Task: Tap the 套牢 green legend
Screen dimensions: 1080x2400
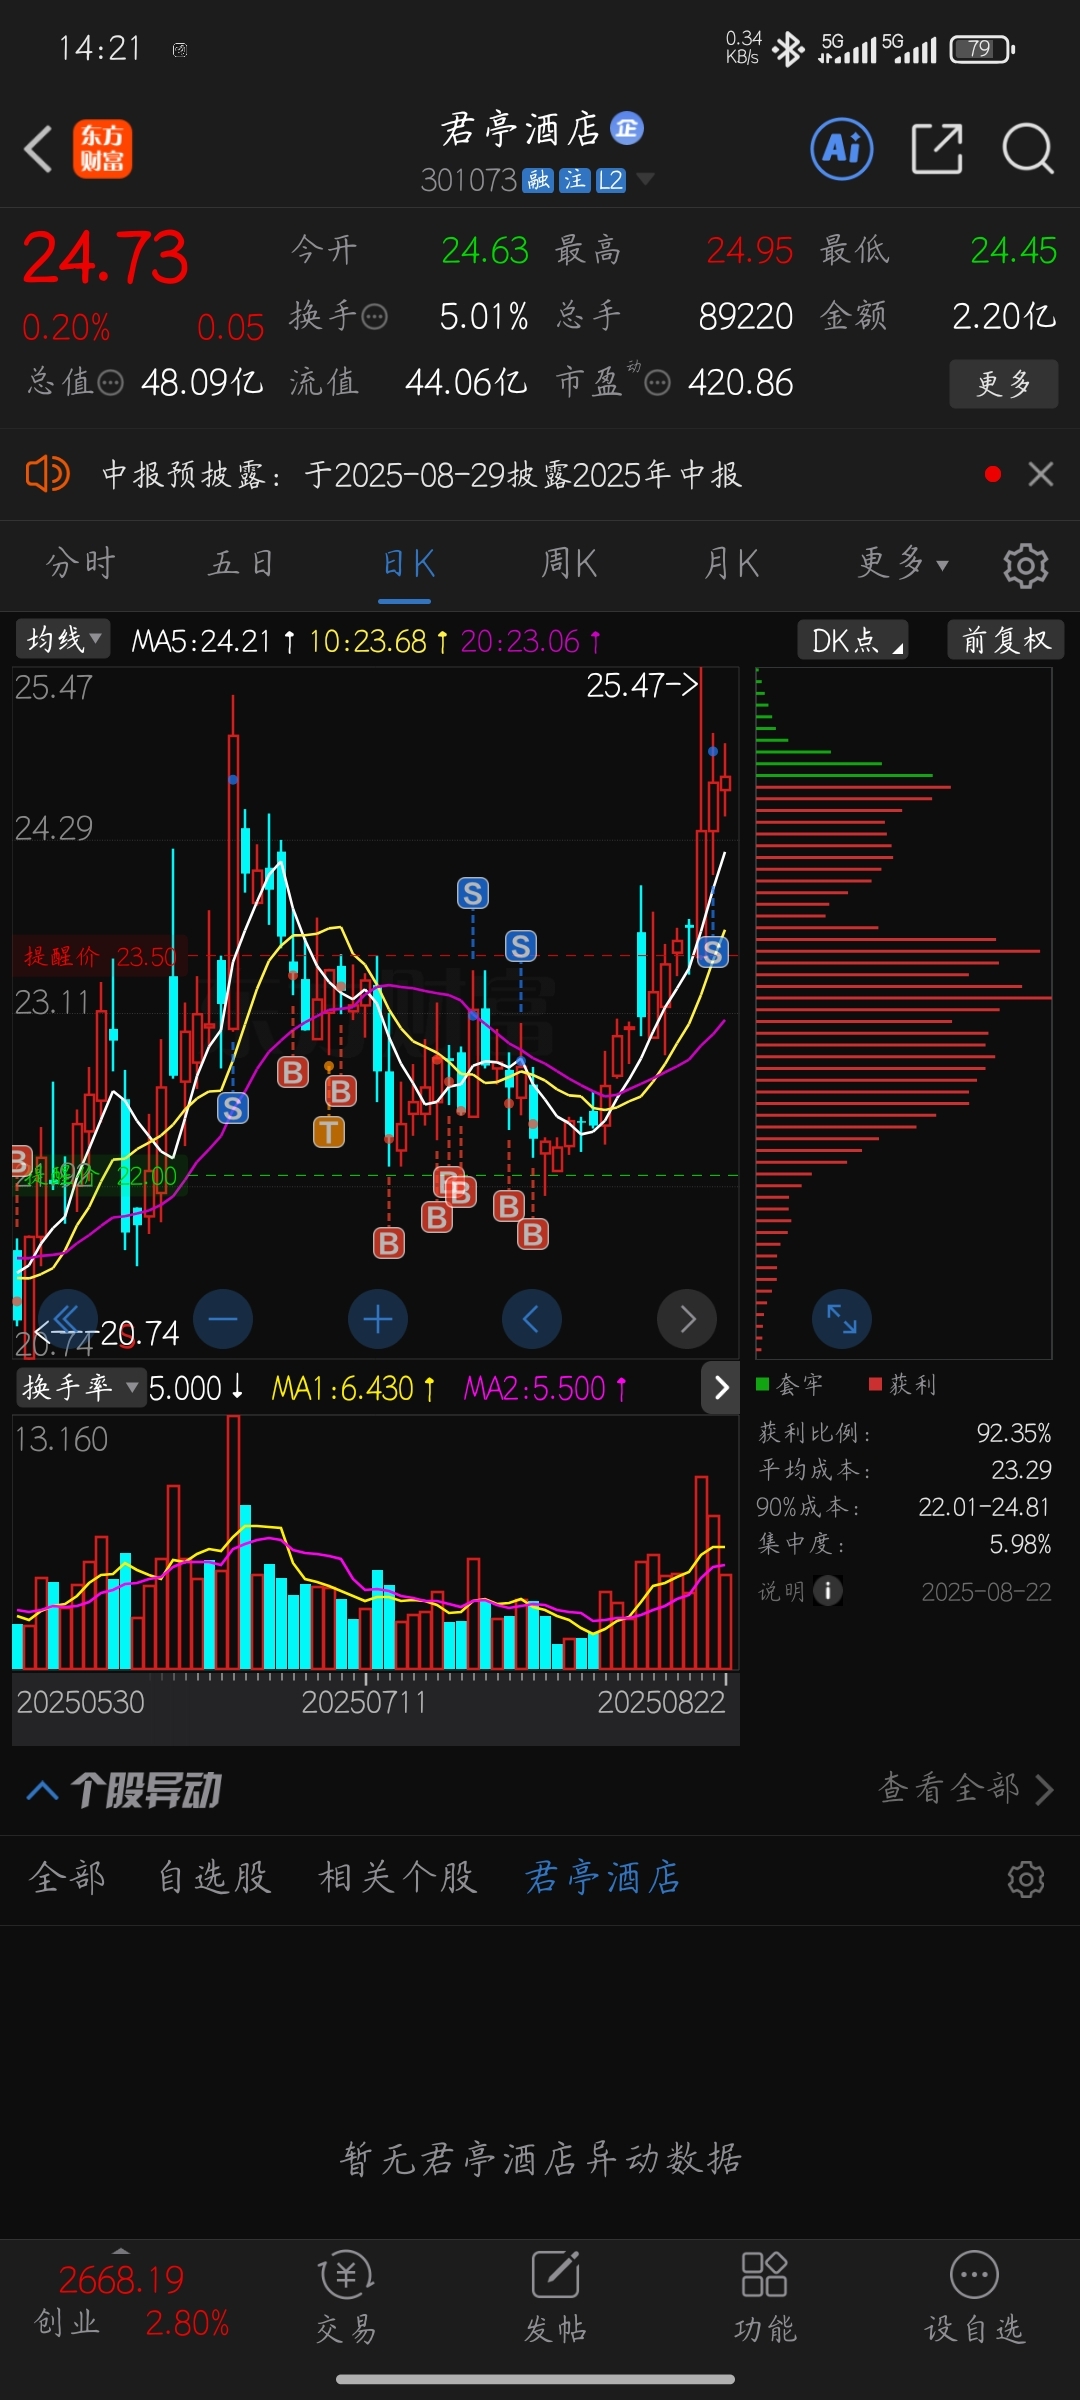Action: coord(790,1384)
